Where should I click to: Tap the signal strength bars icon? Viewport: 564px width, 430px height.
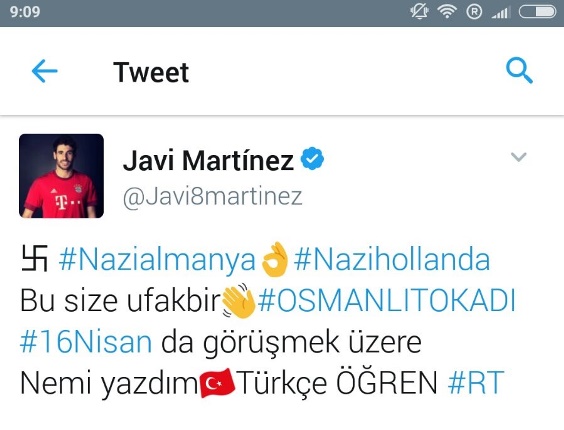pyautogui.click(x=501, y=12)
